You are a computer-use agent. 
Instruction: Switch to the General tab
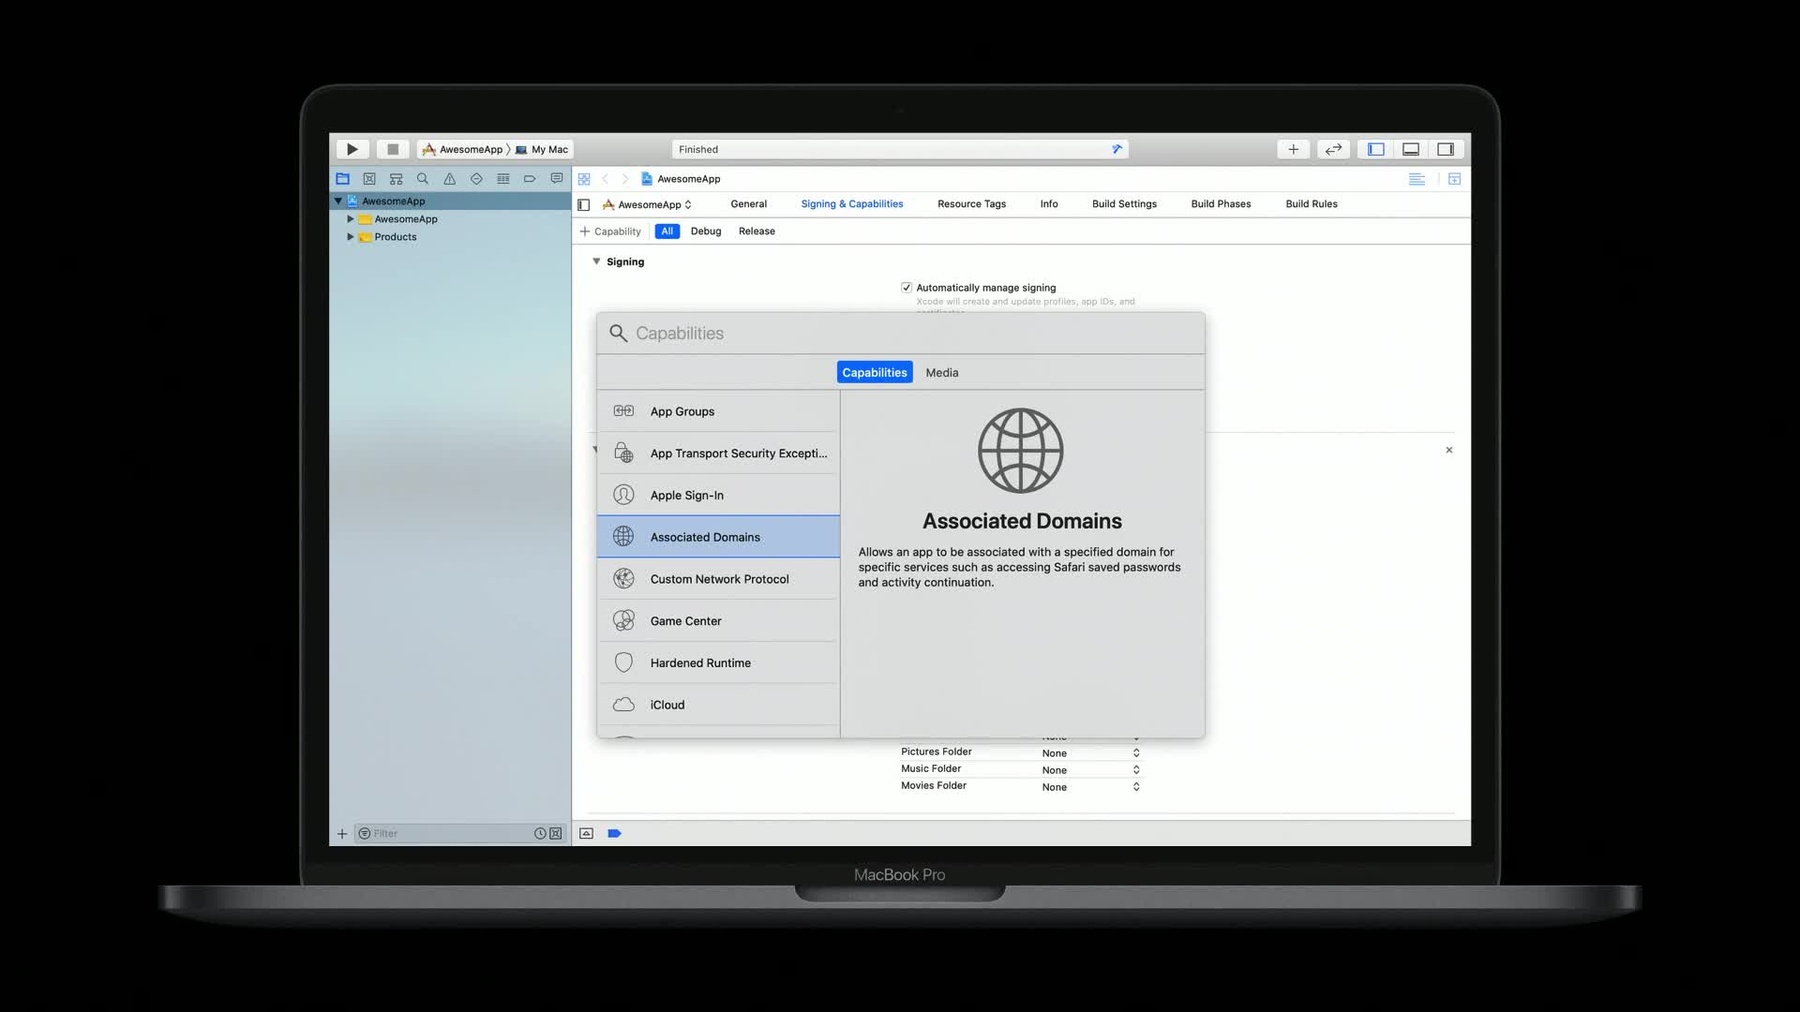click(748, 204)
